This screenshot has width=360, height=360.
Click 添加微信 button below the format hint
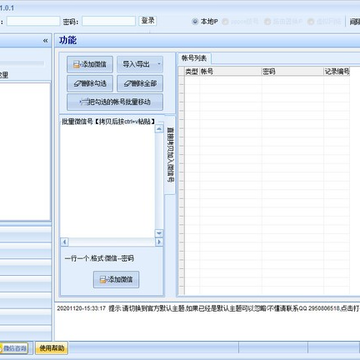(x=116, y=279)
